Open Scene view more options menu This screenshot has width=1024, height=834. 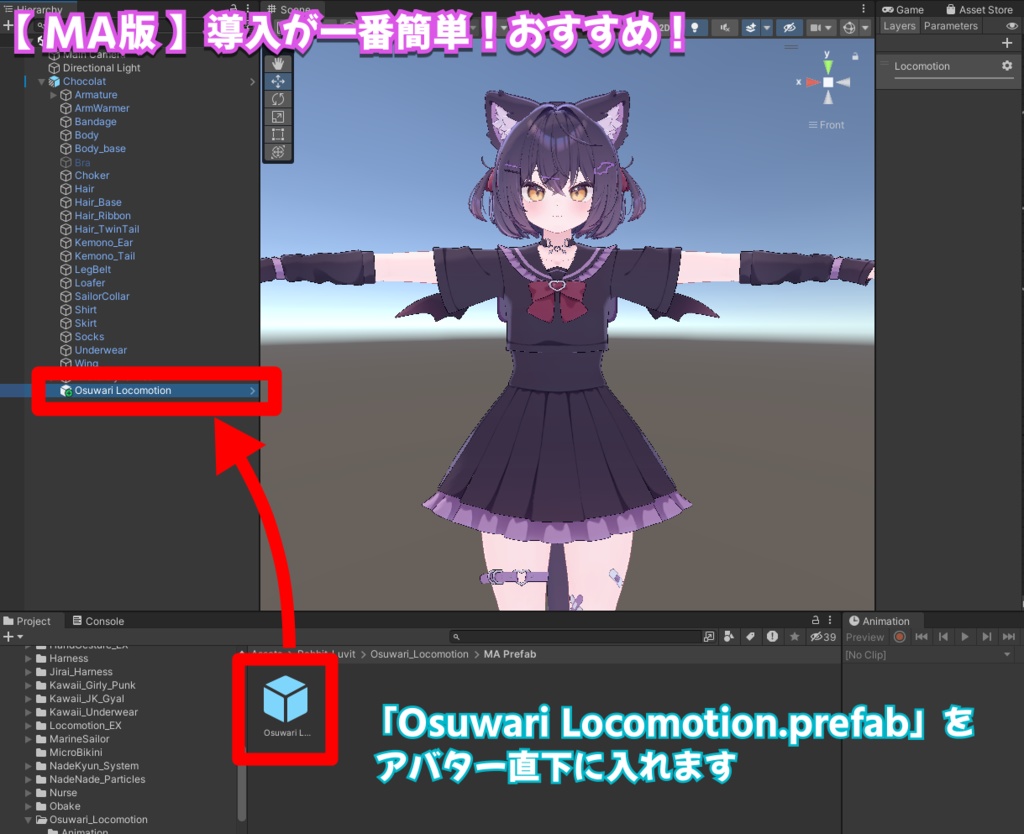pyautogui.click(x=863, y=8)
